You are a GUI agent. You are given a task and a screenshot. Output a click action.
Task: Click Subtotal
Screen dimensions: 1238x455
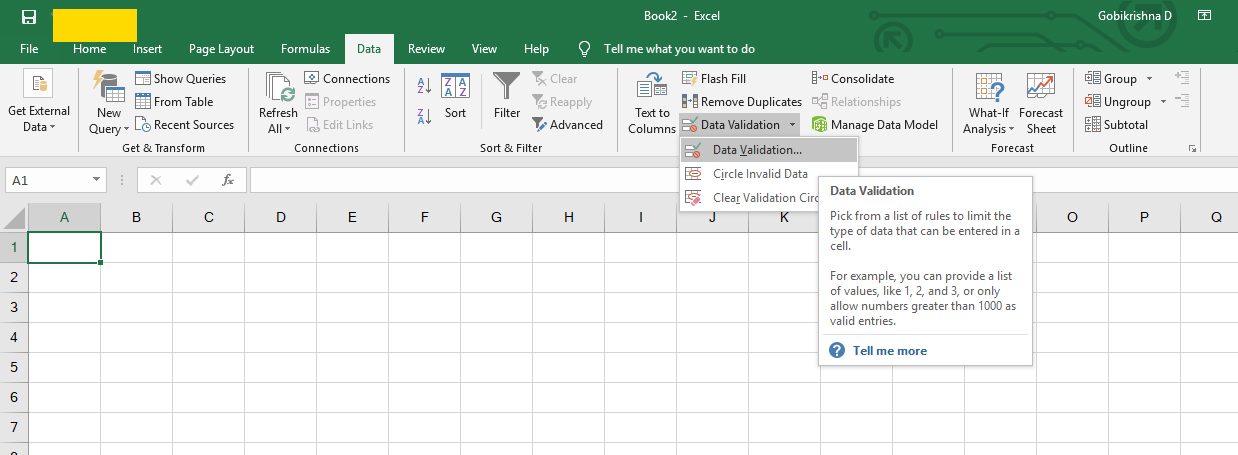point(1116,125)
